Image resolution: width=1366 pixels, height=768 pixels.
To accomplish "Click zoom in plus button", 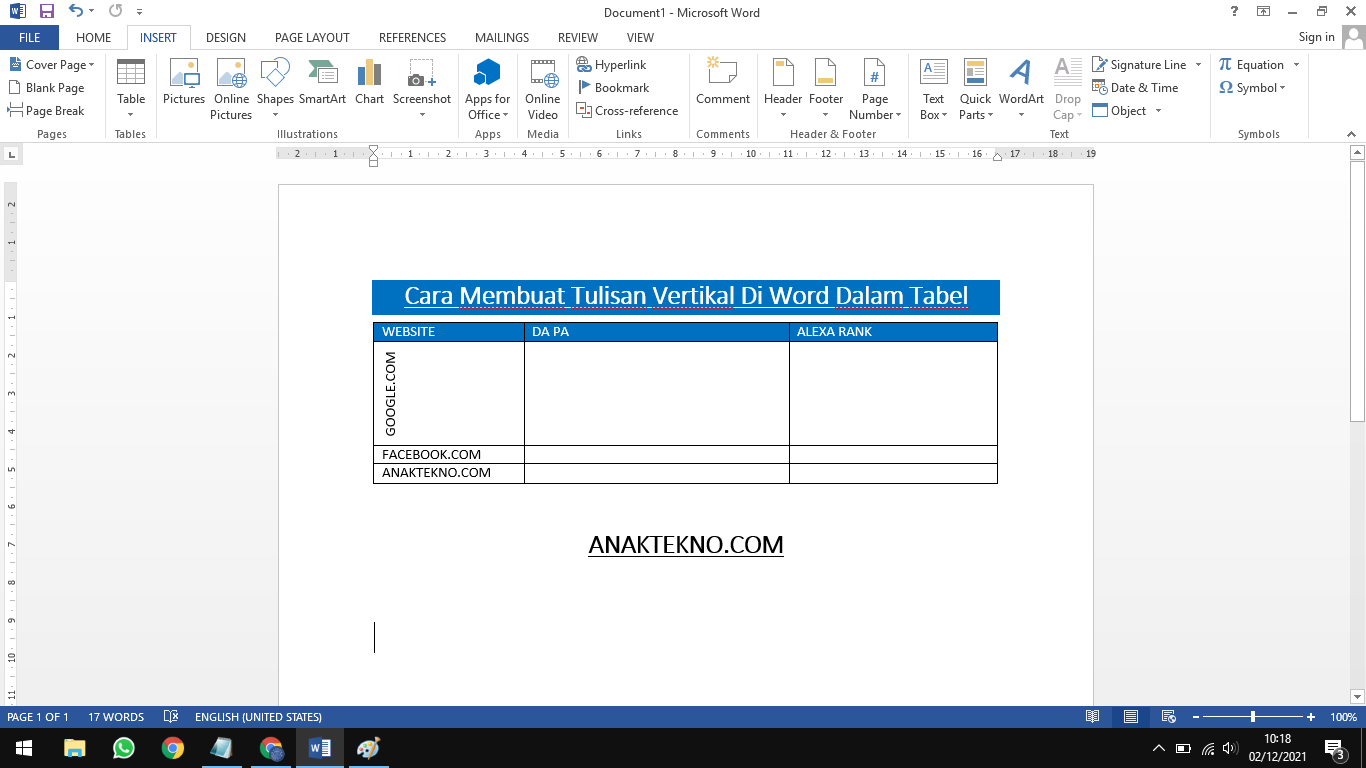I will tap(1311, 717).
